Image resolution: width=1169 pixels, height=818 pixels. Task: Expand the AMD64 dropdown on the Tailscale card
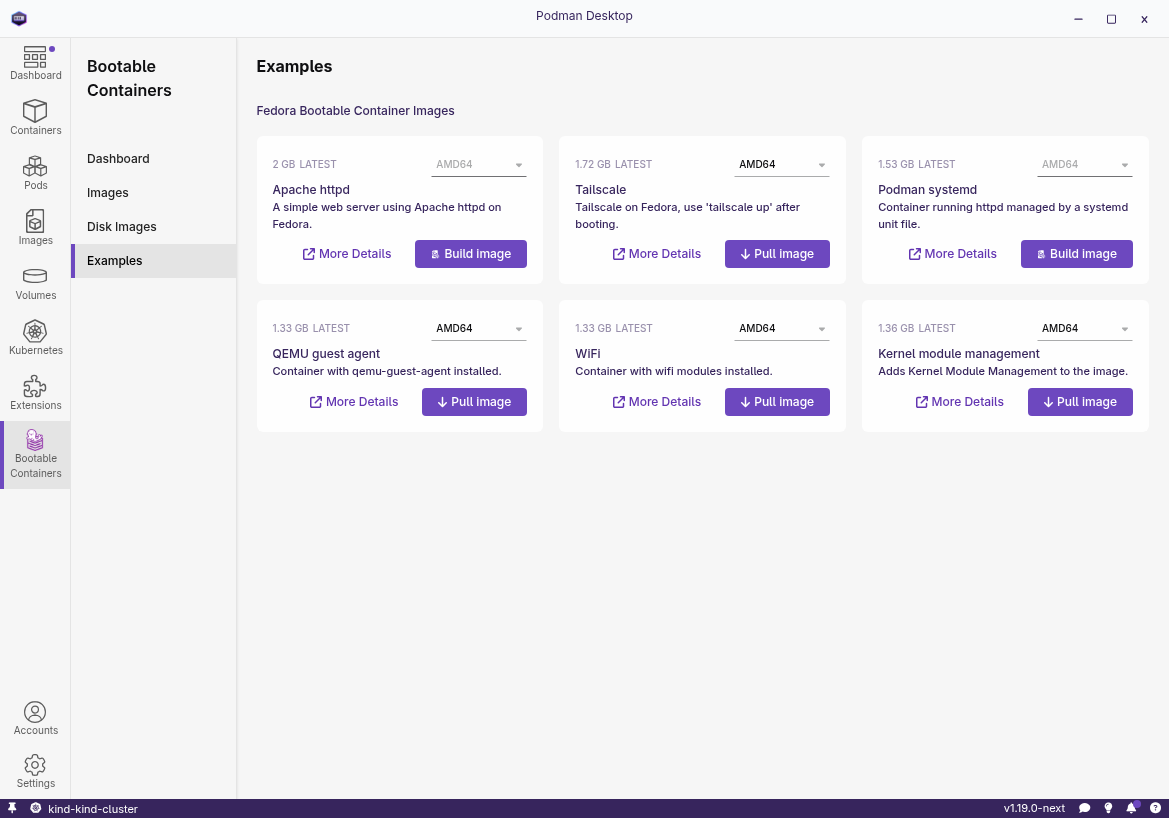(x=781, y=164)
